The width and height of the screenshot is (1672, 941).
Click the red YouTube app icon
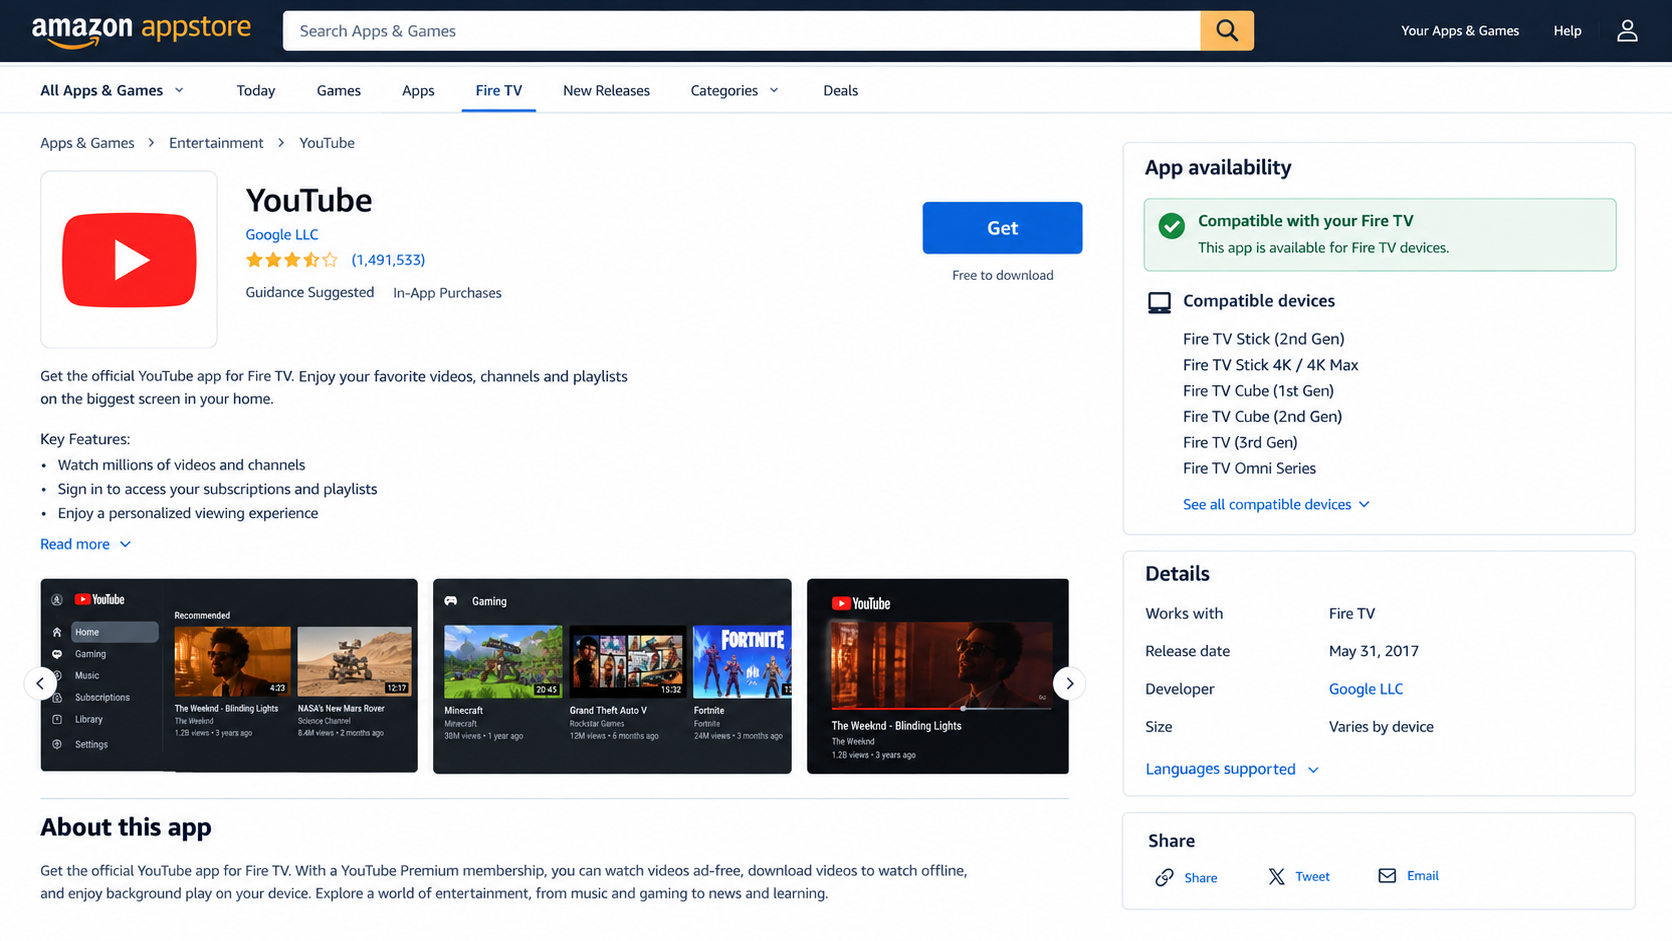[129, 260]
